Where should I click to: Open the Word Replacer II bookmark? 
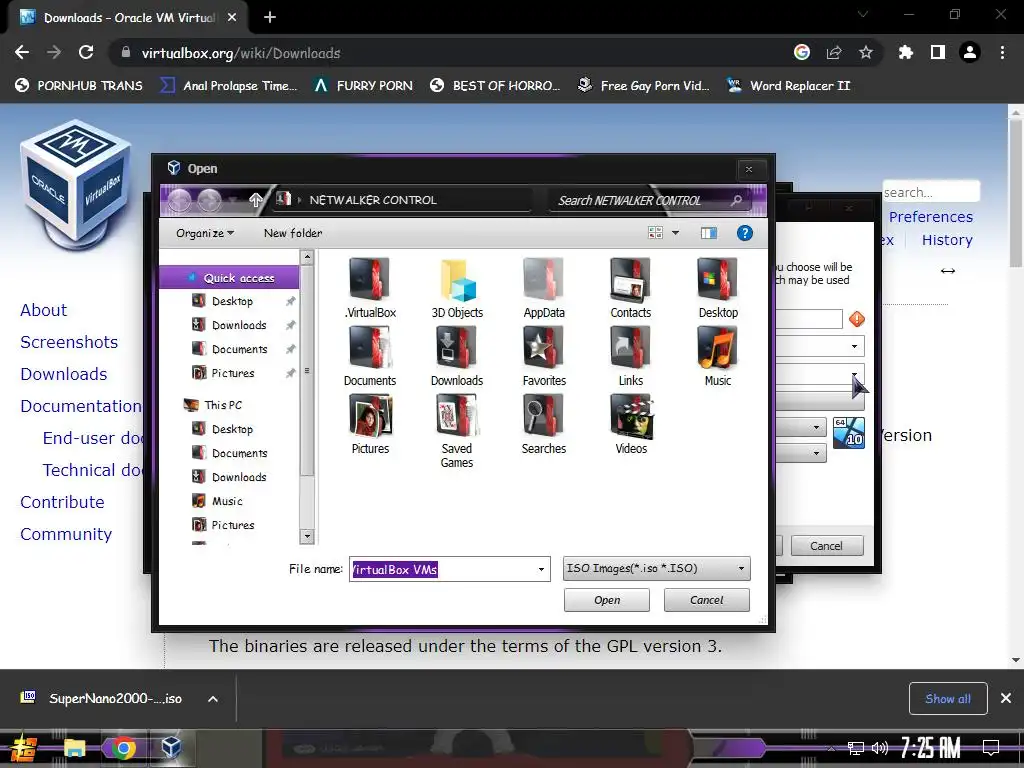point(789,86)
